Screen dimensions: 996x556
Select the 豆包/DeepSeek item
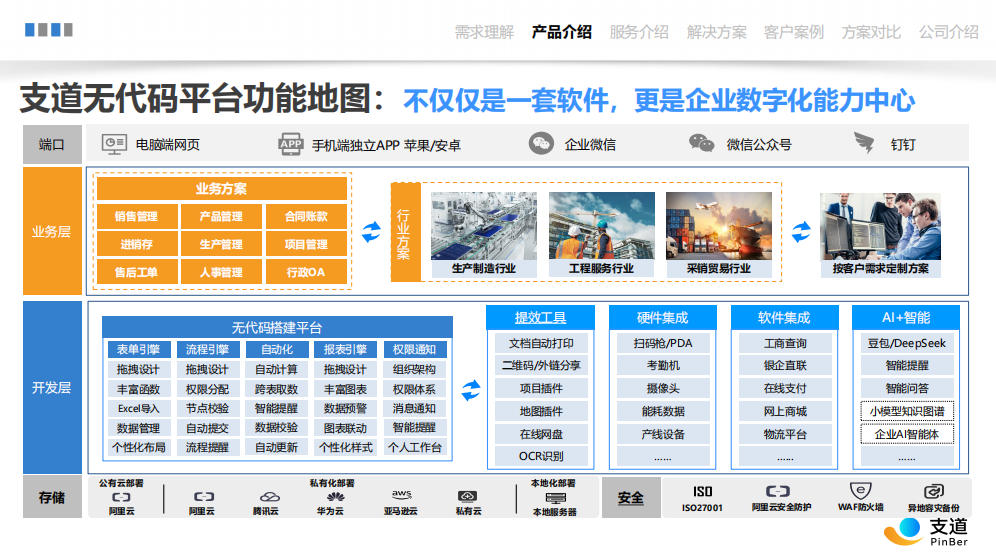pos(906,343)
